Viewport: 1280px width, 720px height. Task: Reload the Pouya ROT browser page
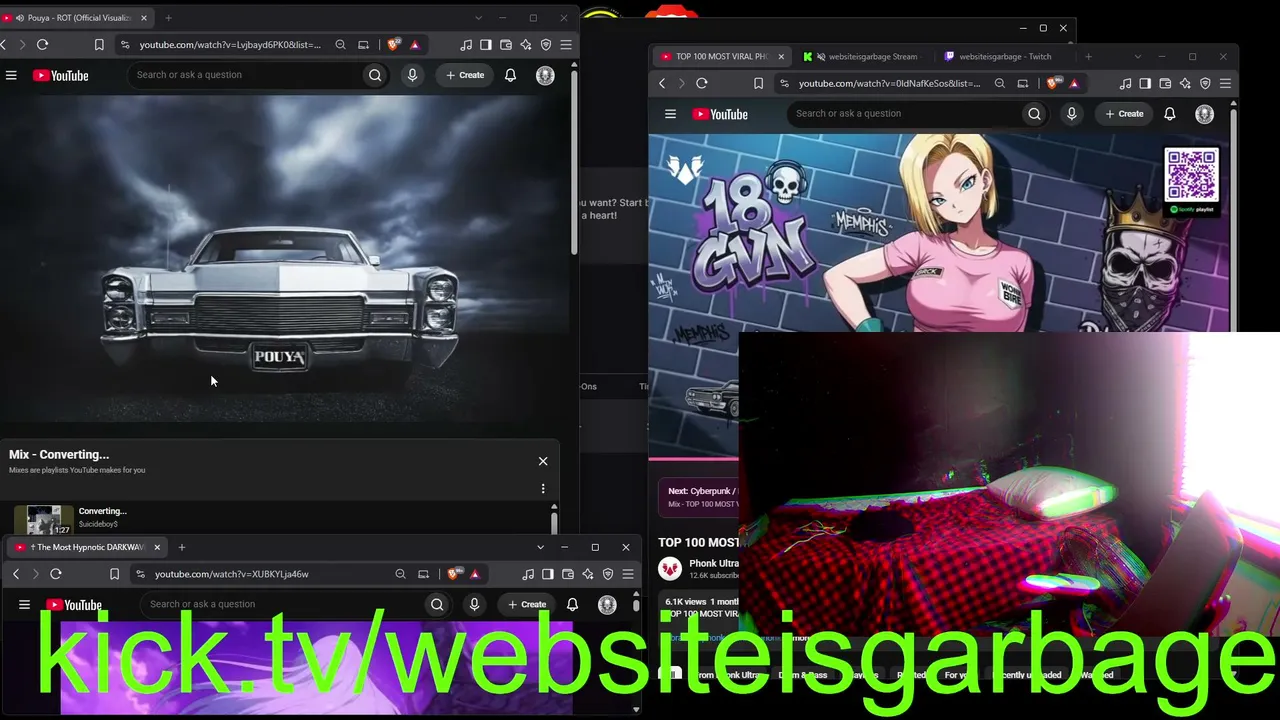[42, 44]
